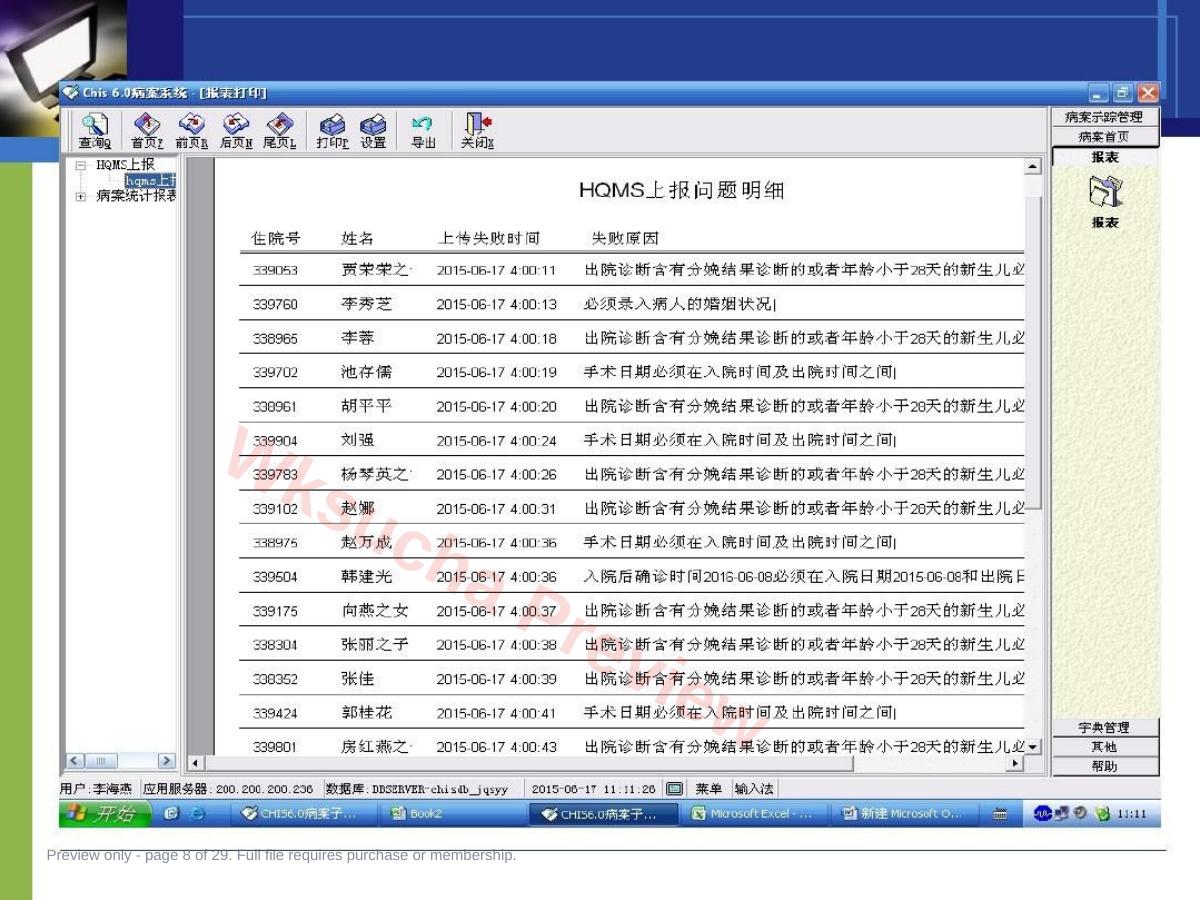
Task: Click patient name 韩建光
Action: pos(366,576)
